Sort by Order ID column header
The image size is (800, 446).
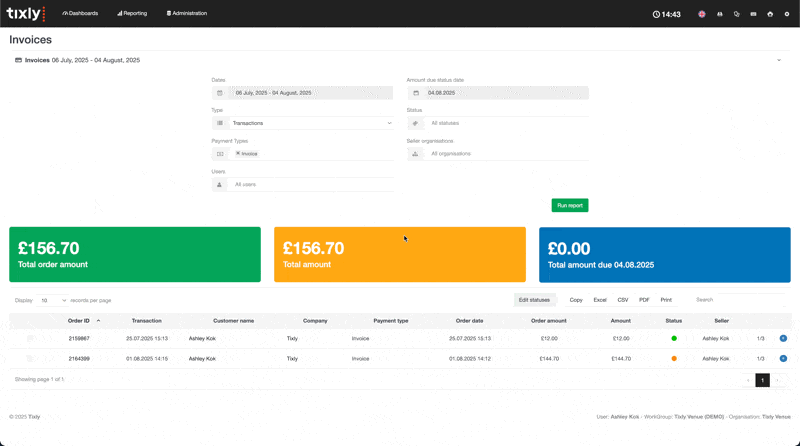(x=79, y=321)
